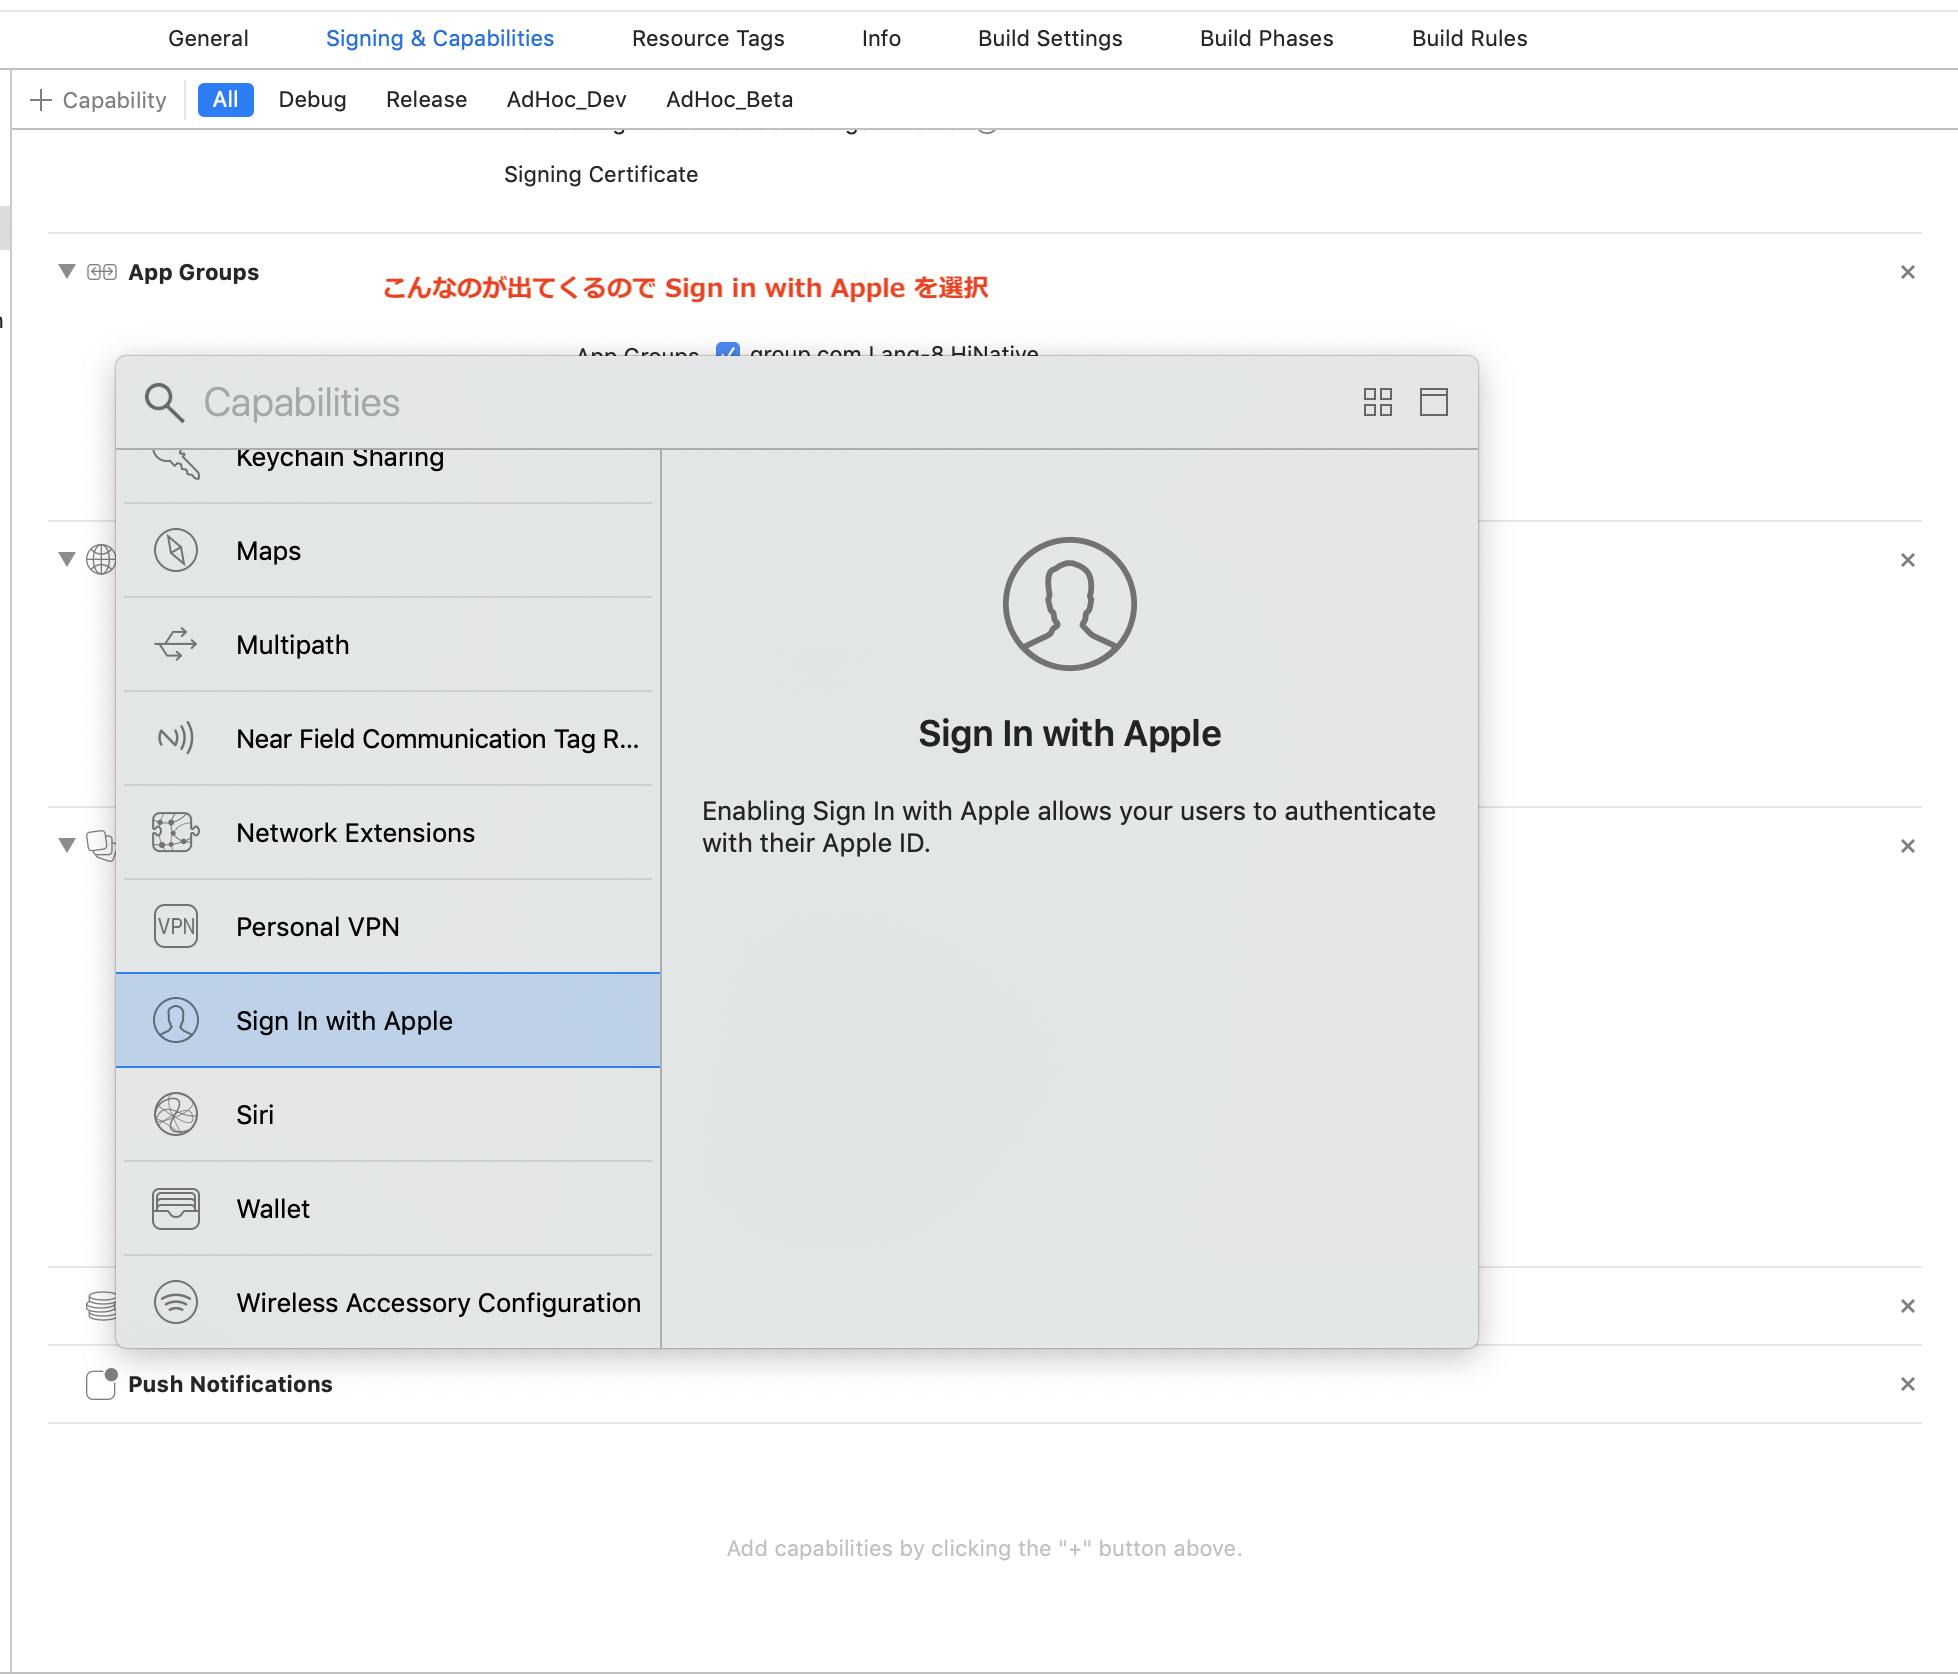Click the Capabilities search field

coord(700,402)
